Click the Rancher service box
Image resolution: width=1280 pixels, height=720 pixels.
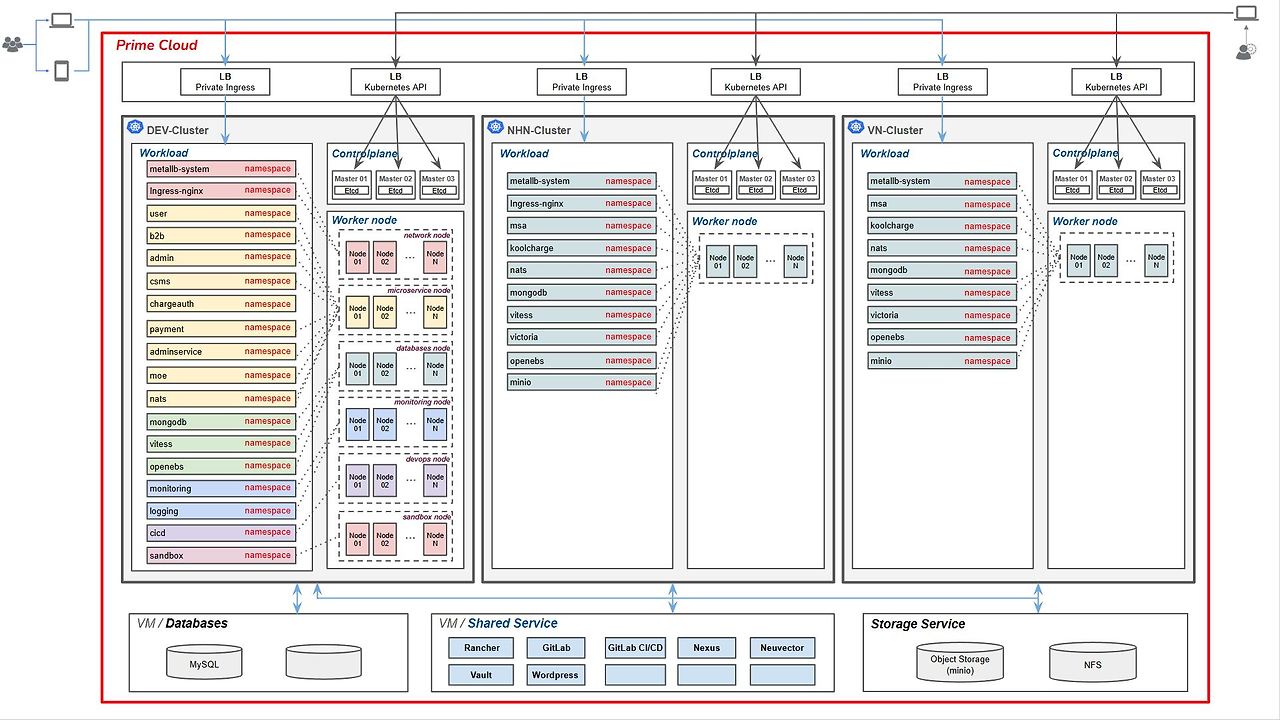point(482,648)
